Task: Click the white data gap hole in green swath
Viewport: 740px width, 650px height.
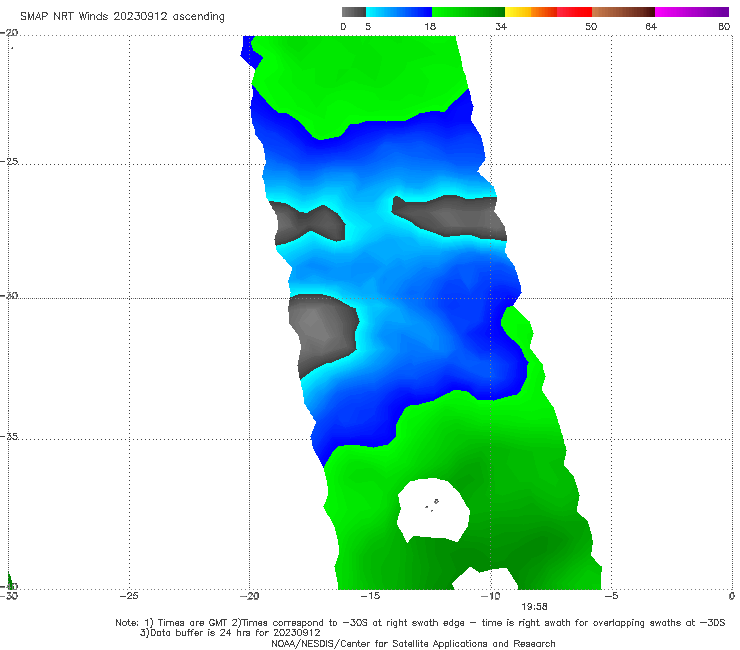Action: [x=433, y=511]
